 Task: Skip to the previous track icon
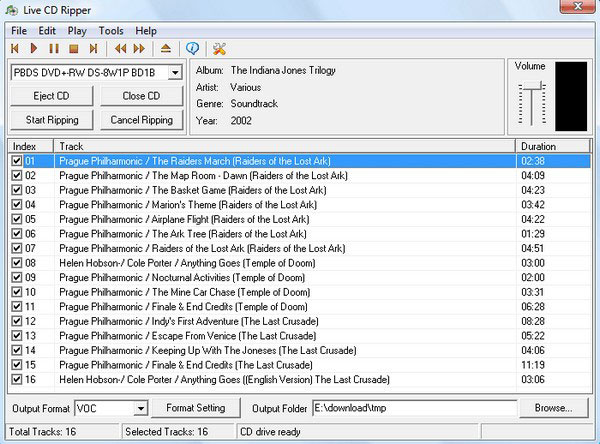pyautogui.click(x=16, y=48)
